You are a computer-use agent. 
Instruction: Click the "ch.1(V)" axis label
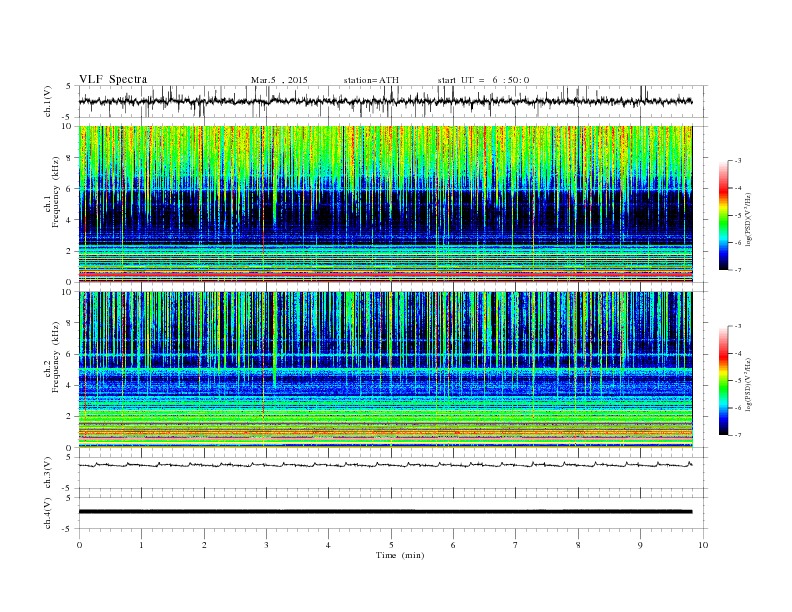point(48,102)
